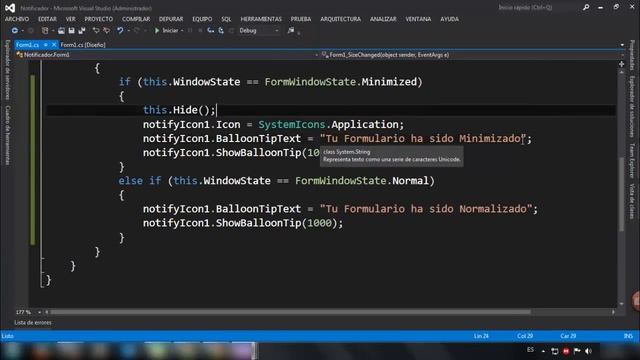Image resolution: width=640 pixels, height=360 pixels.
Task: Click the "Tu Formulario ha sido Normalizado" string
Action: 426,209
